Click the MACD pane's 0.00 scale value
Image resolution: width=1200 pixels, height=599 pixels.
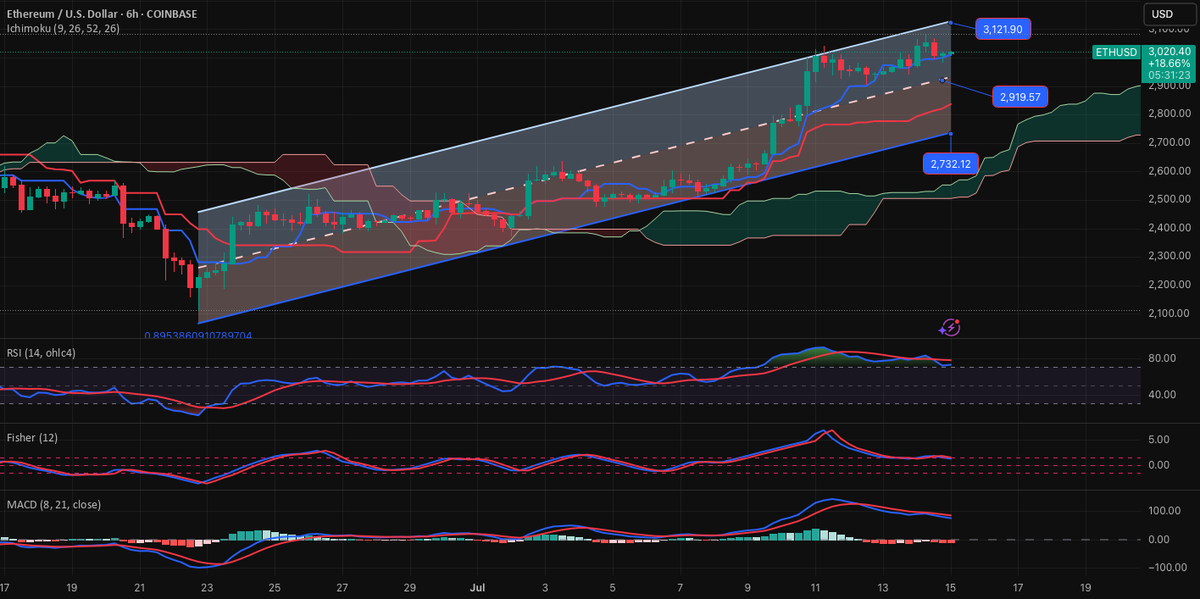point(1160,539)
